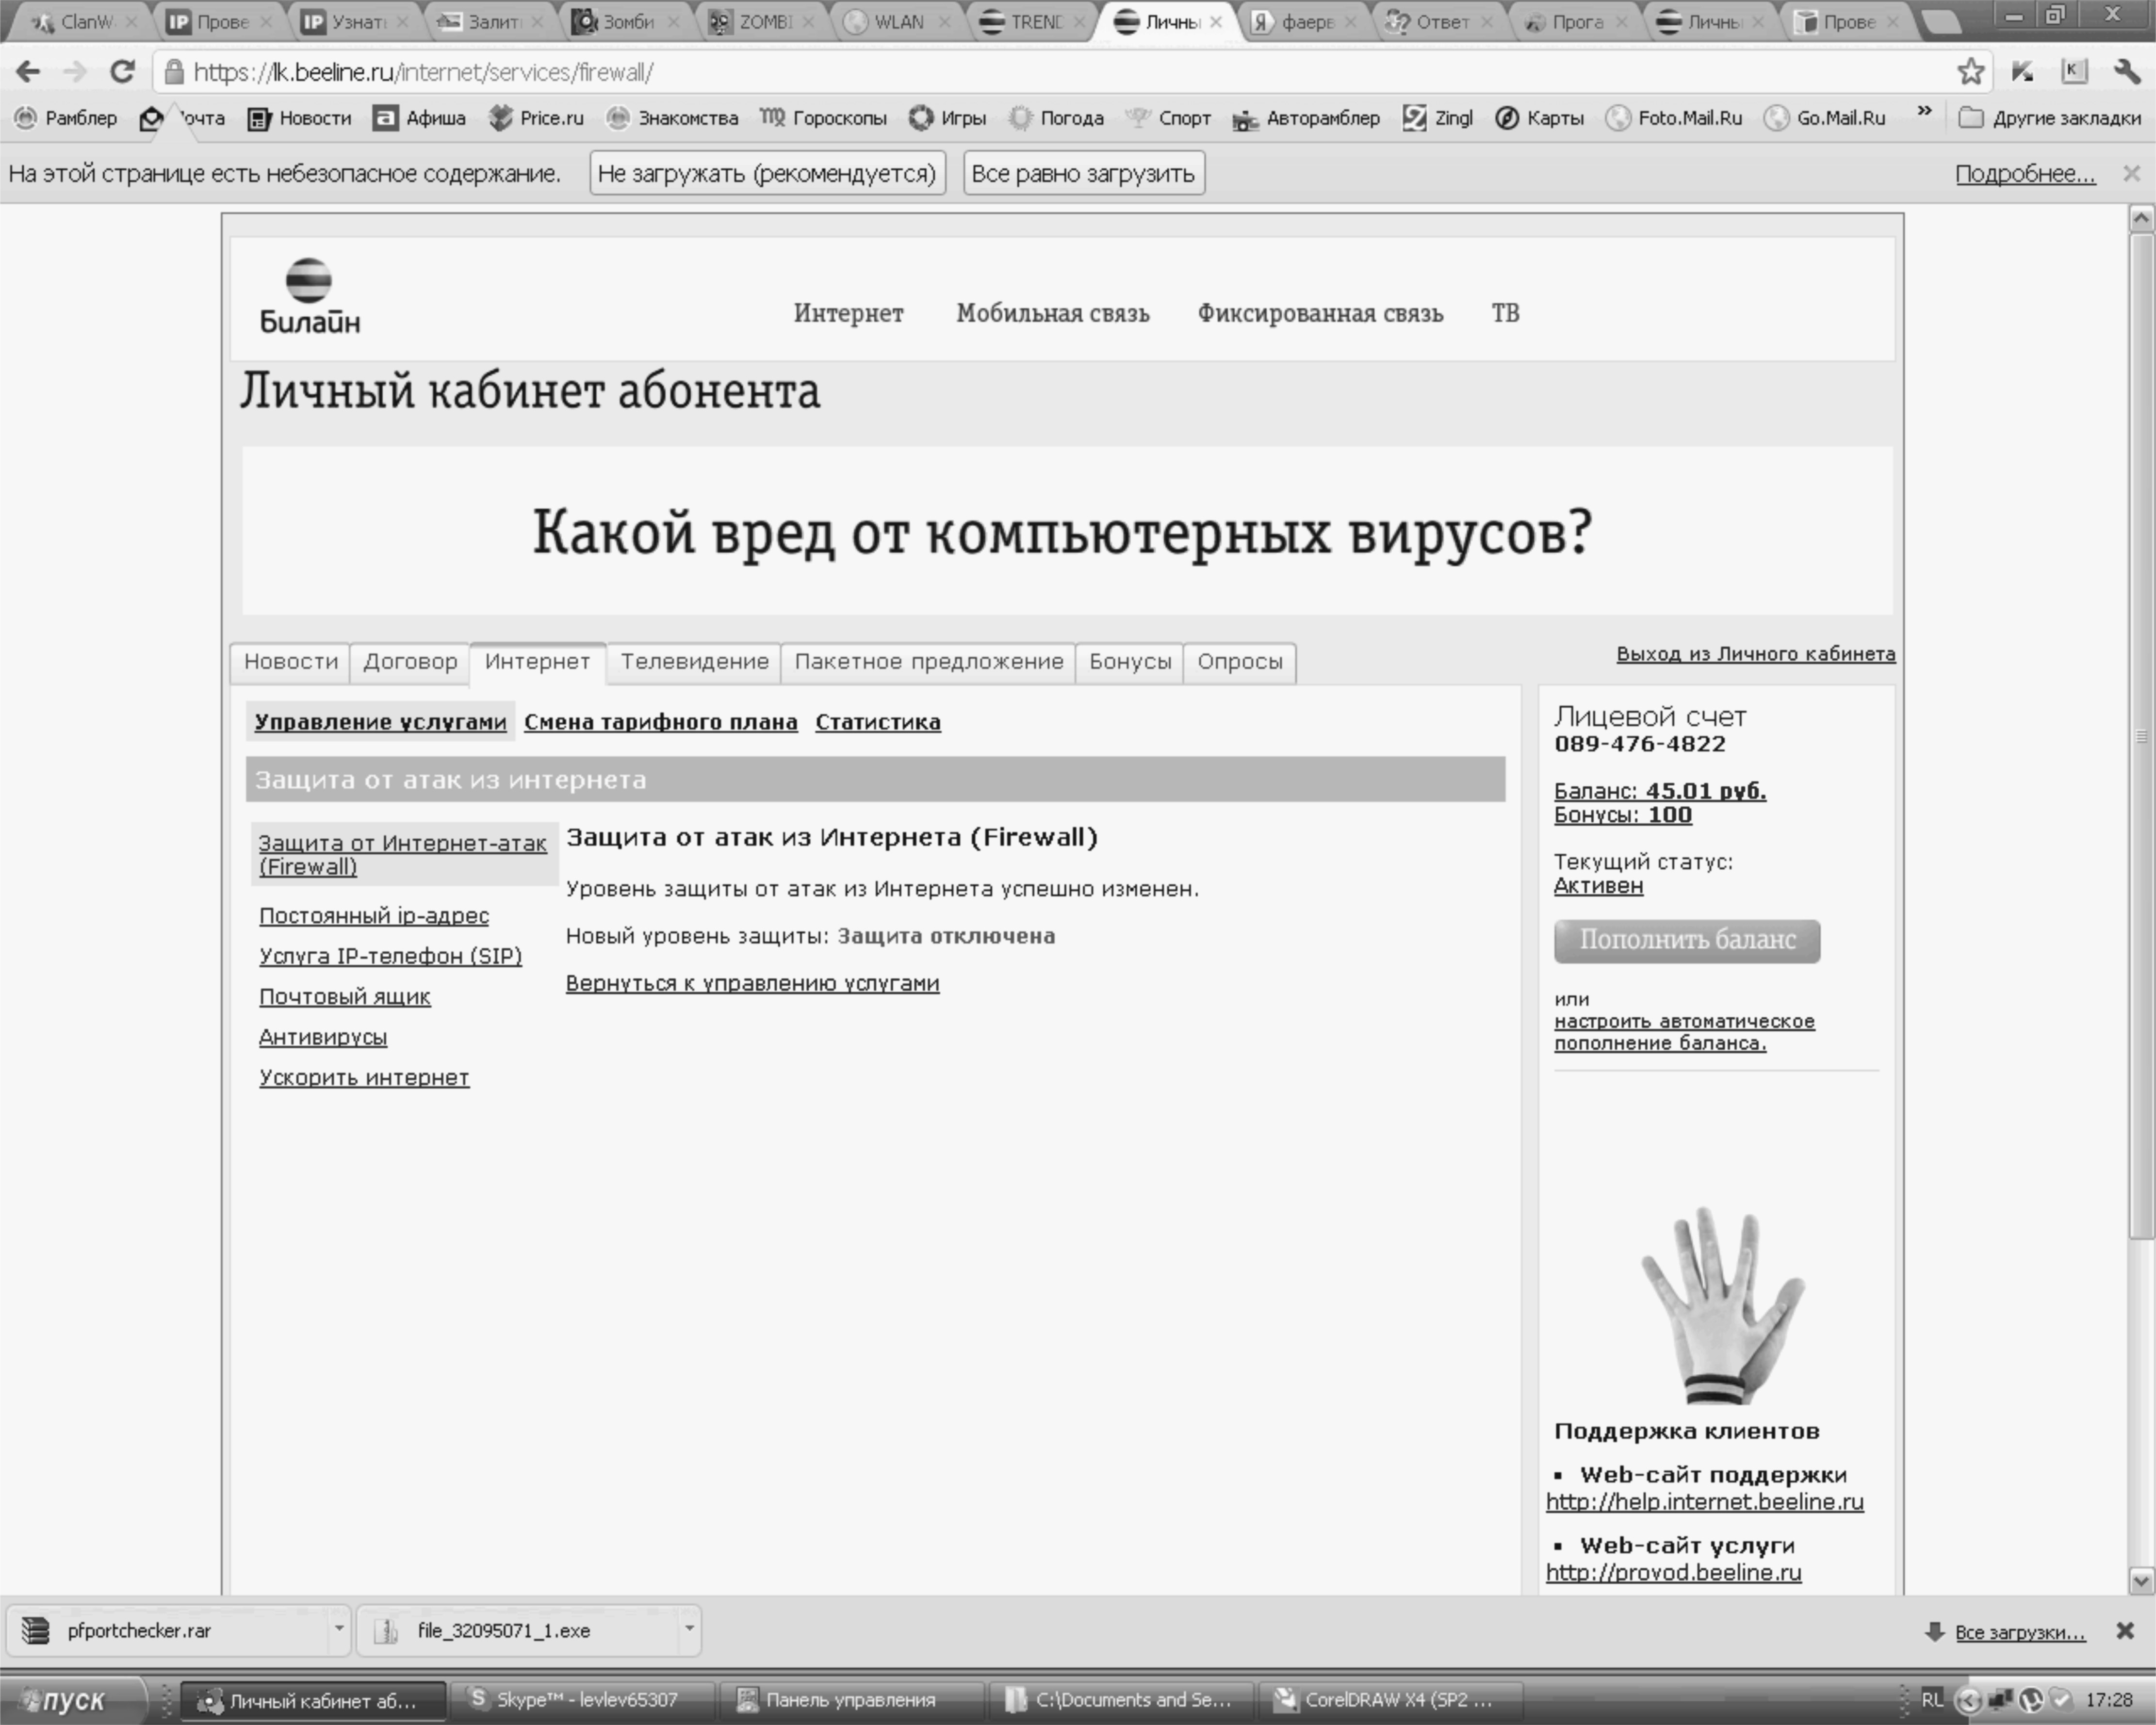Open the Гороскопы bookmark

(x=823, y=118)
